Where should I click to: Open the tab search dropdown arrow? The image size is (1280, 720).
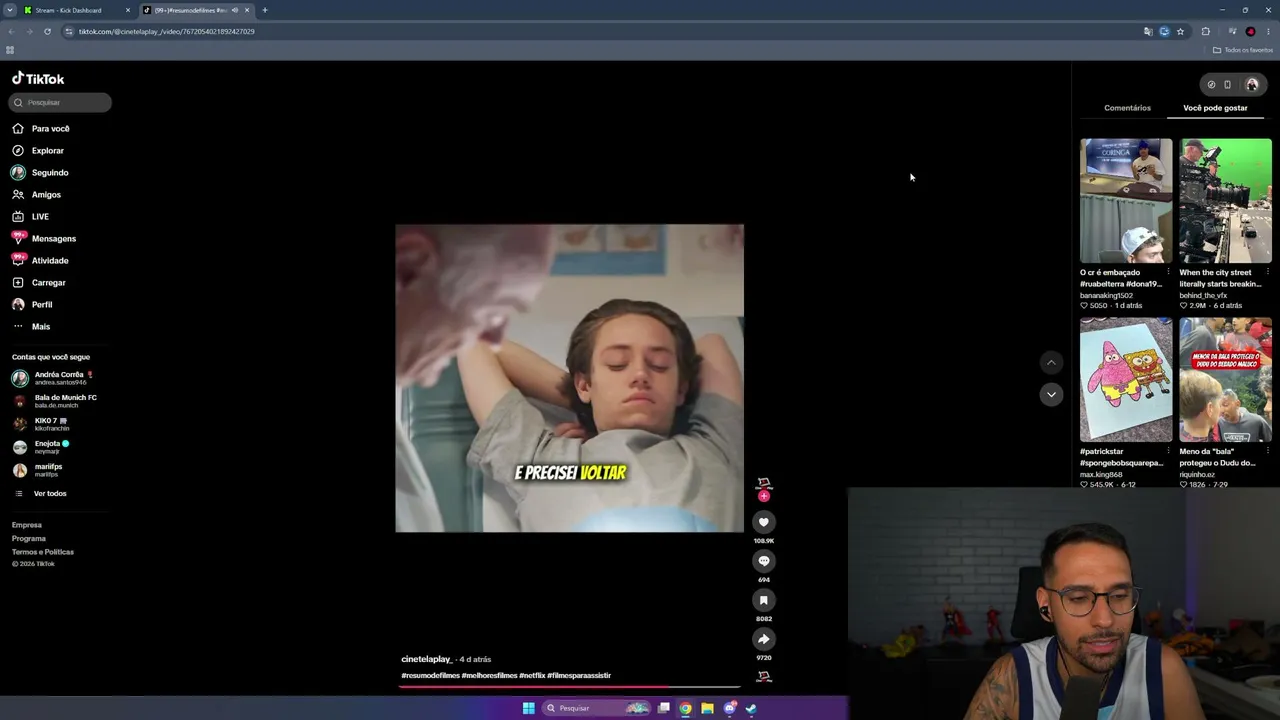(9, 10)
